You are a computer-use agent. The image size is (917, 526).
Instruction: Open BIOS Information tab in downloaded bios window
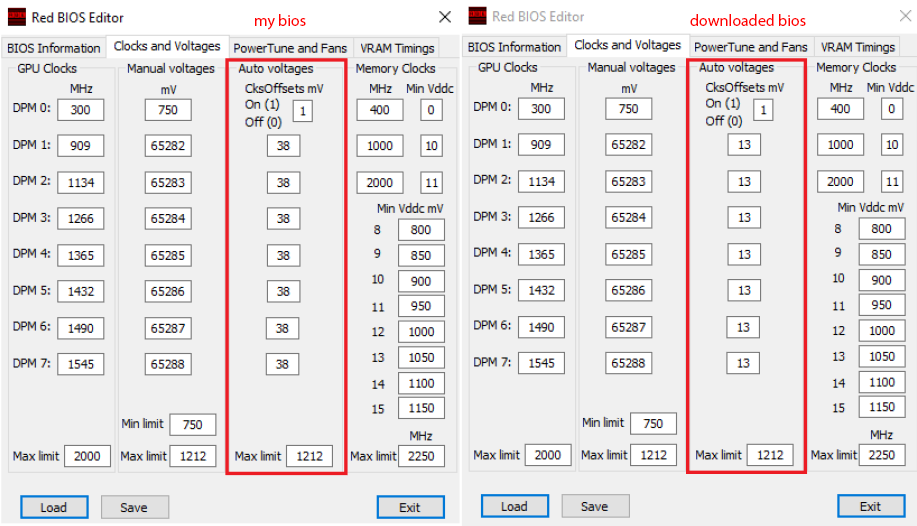coord(515,47)
